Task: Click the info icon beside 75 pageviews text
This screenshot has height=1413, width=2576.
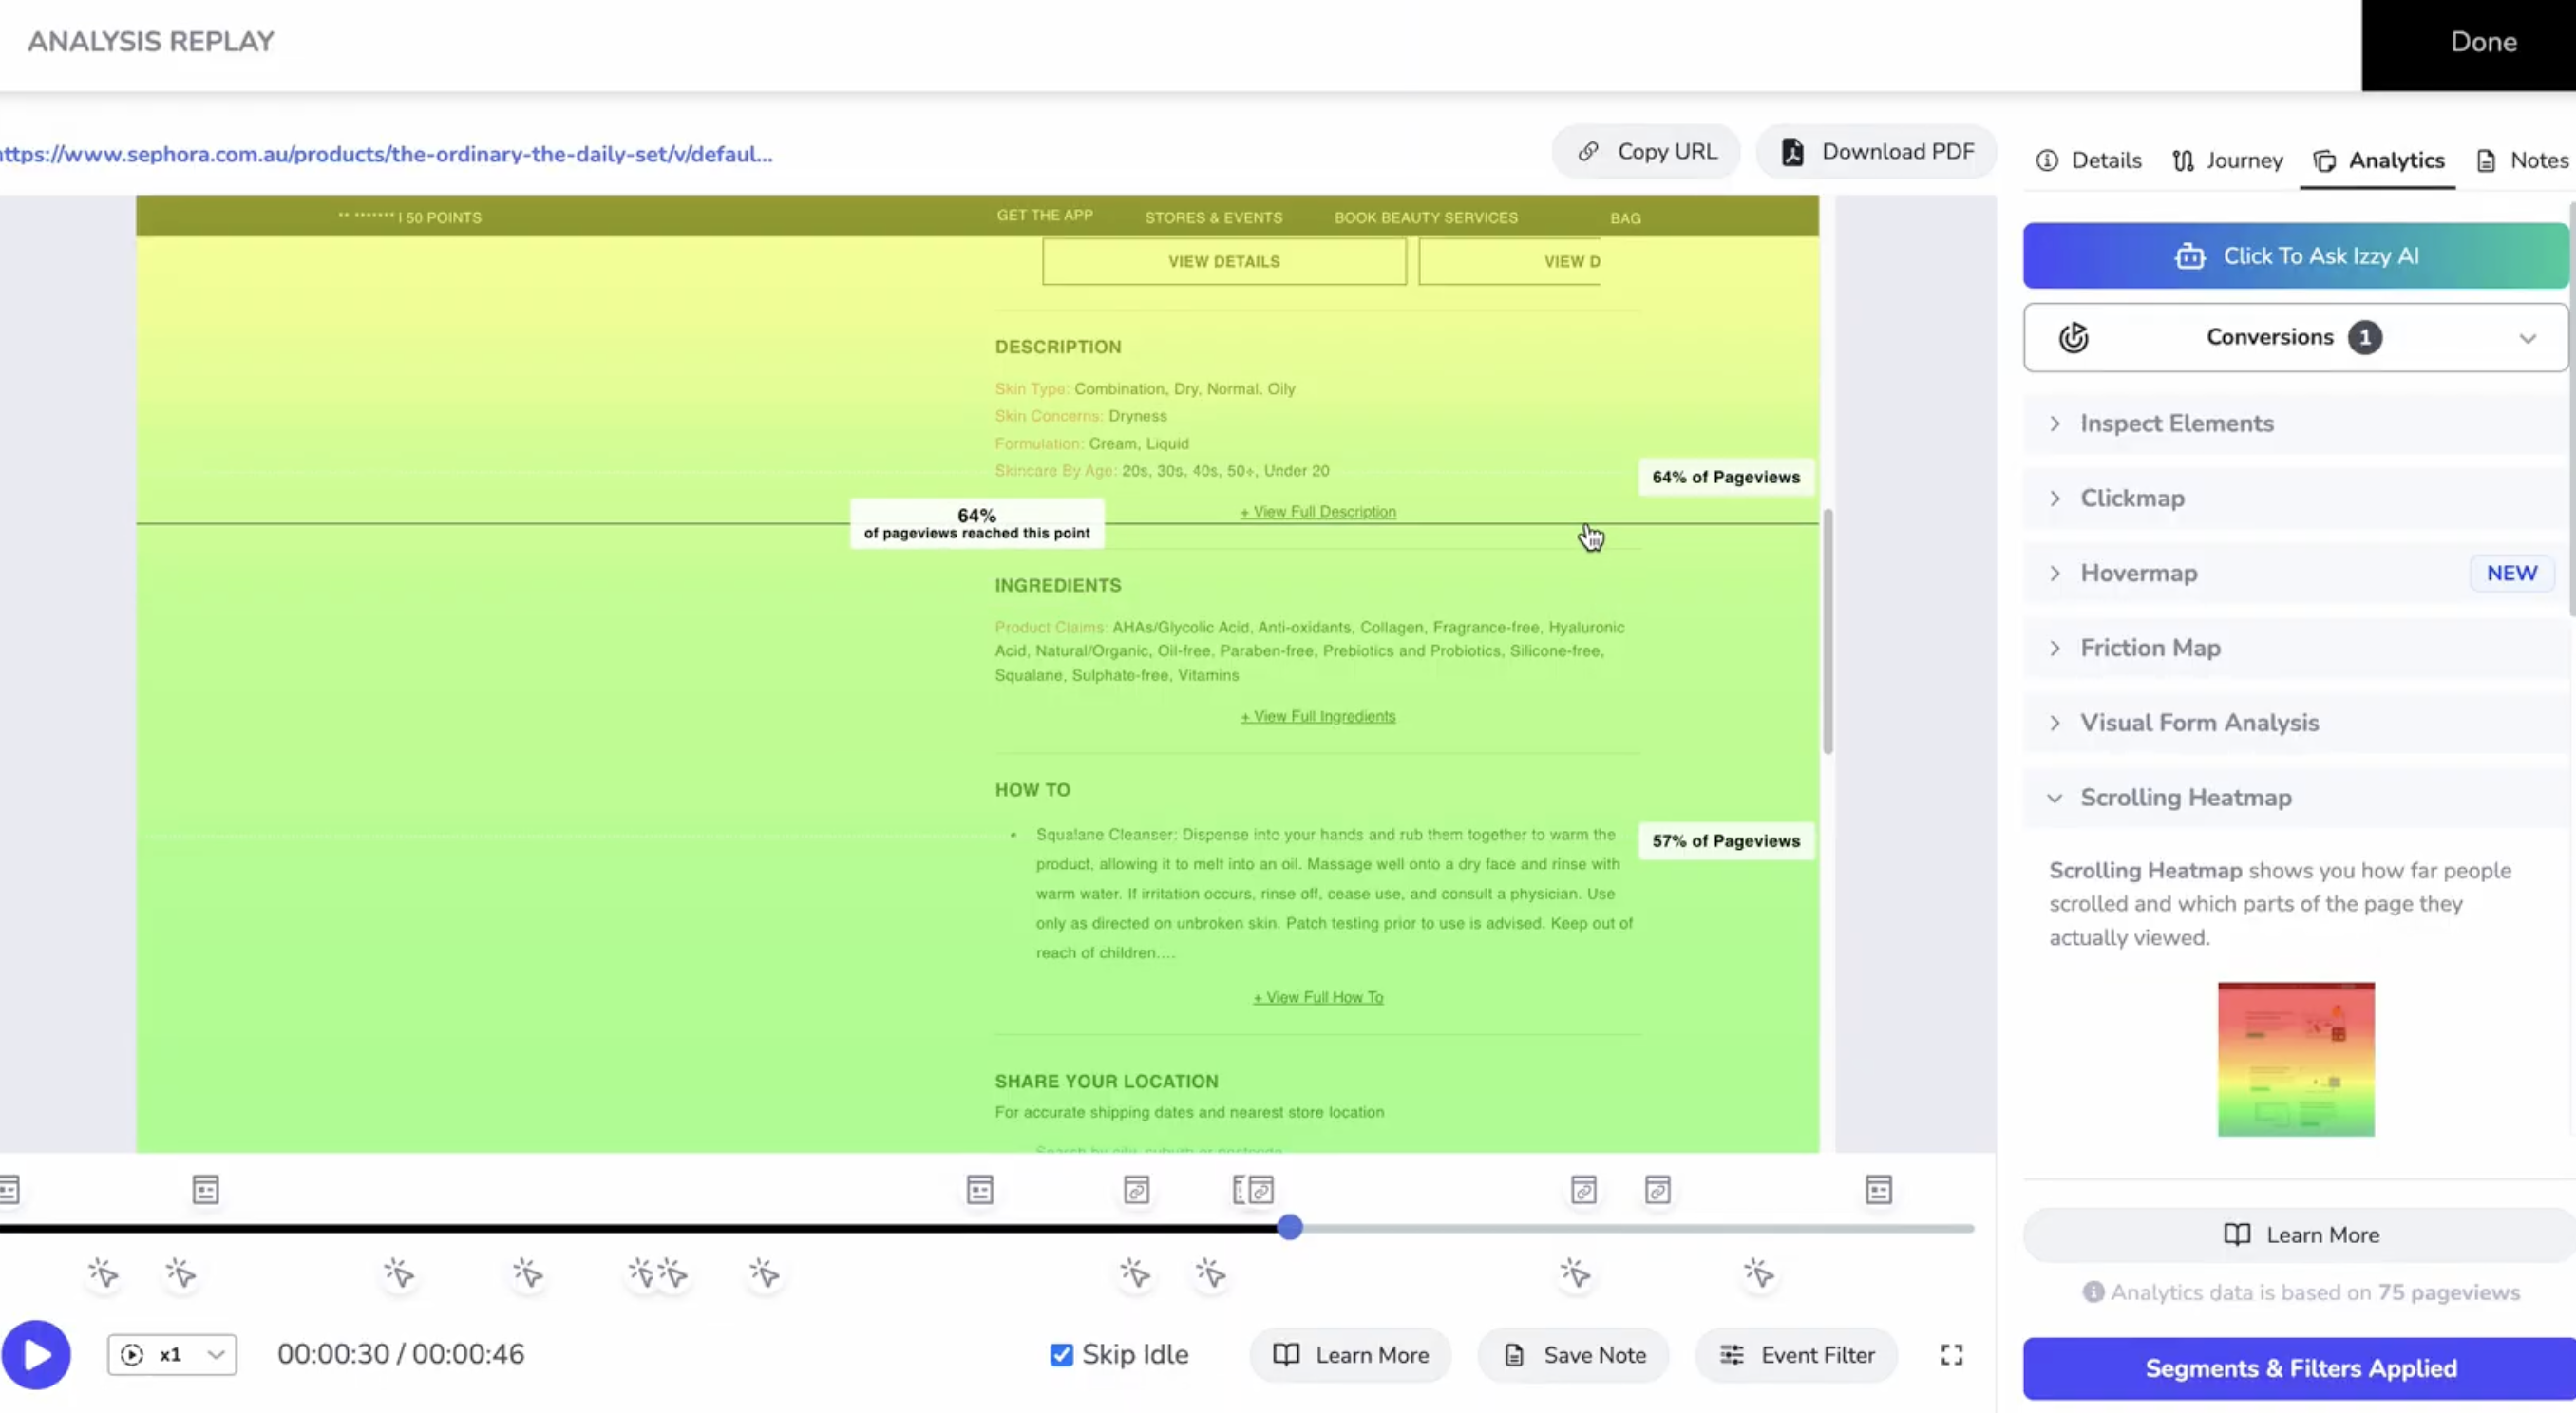Action: click(2095, 1293)
